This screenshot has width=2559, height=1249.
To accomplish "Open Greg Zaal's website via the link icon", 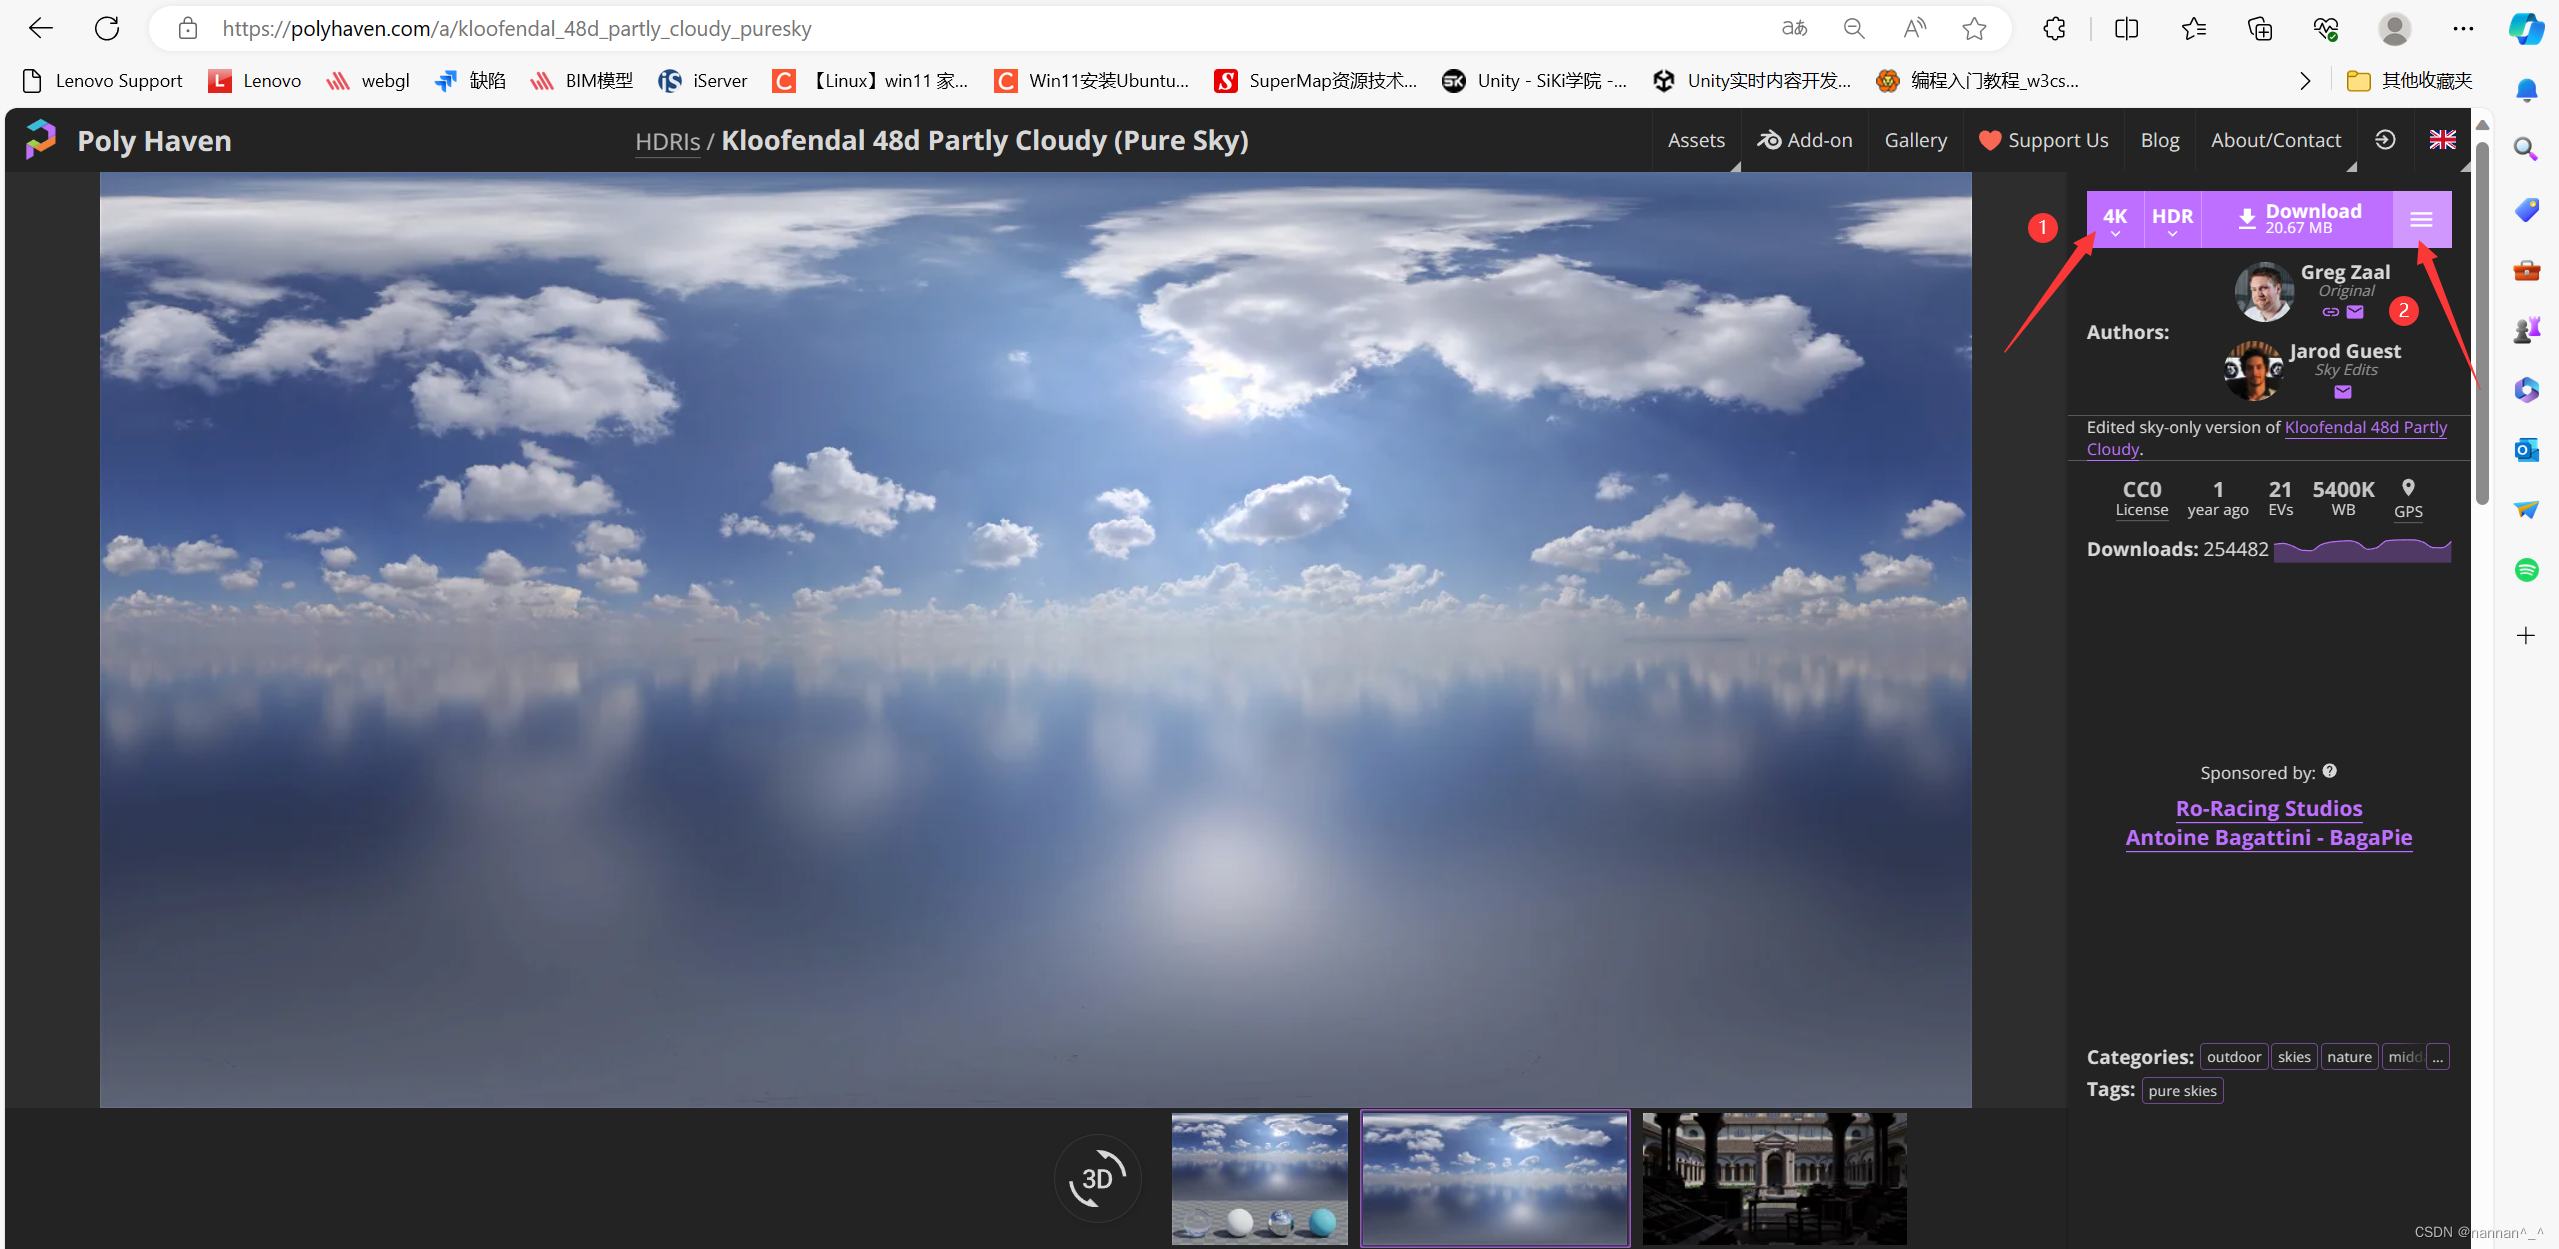I will point(2331,311).
